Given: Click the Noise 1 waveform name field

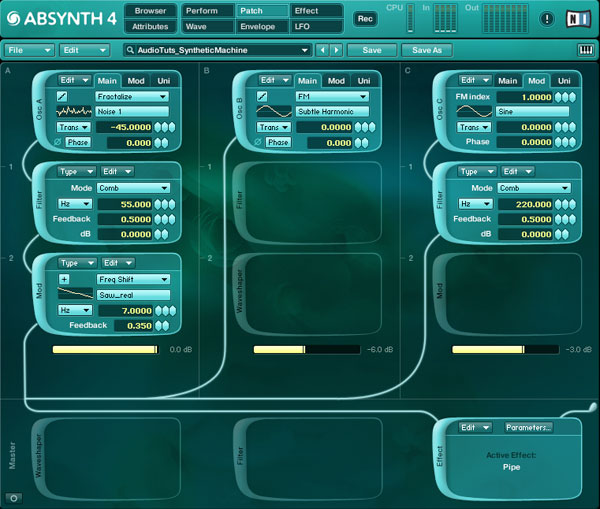Looking at the screenshot, I should (x=132, y=111).
